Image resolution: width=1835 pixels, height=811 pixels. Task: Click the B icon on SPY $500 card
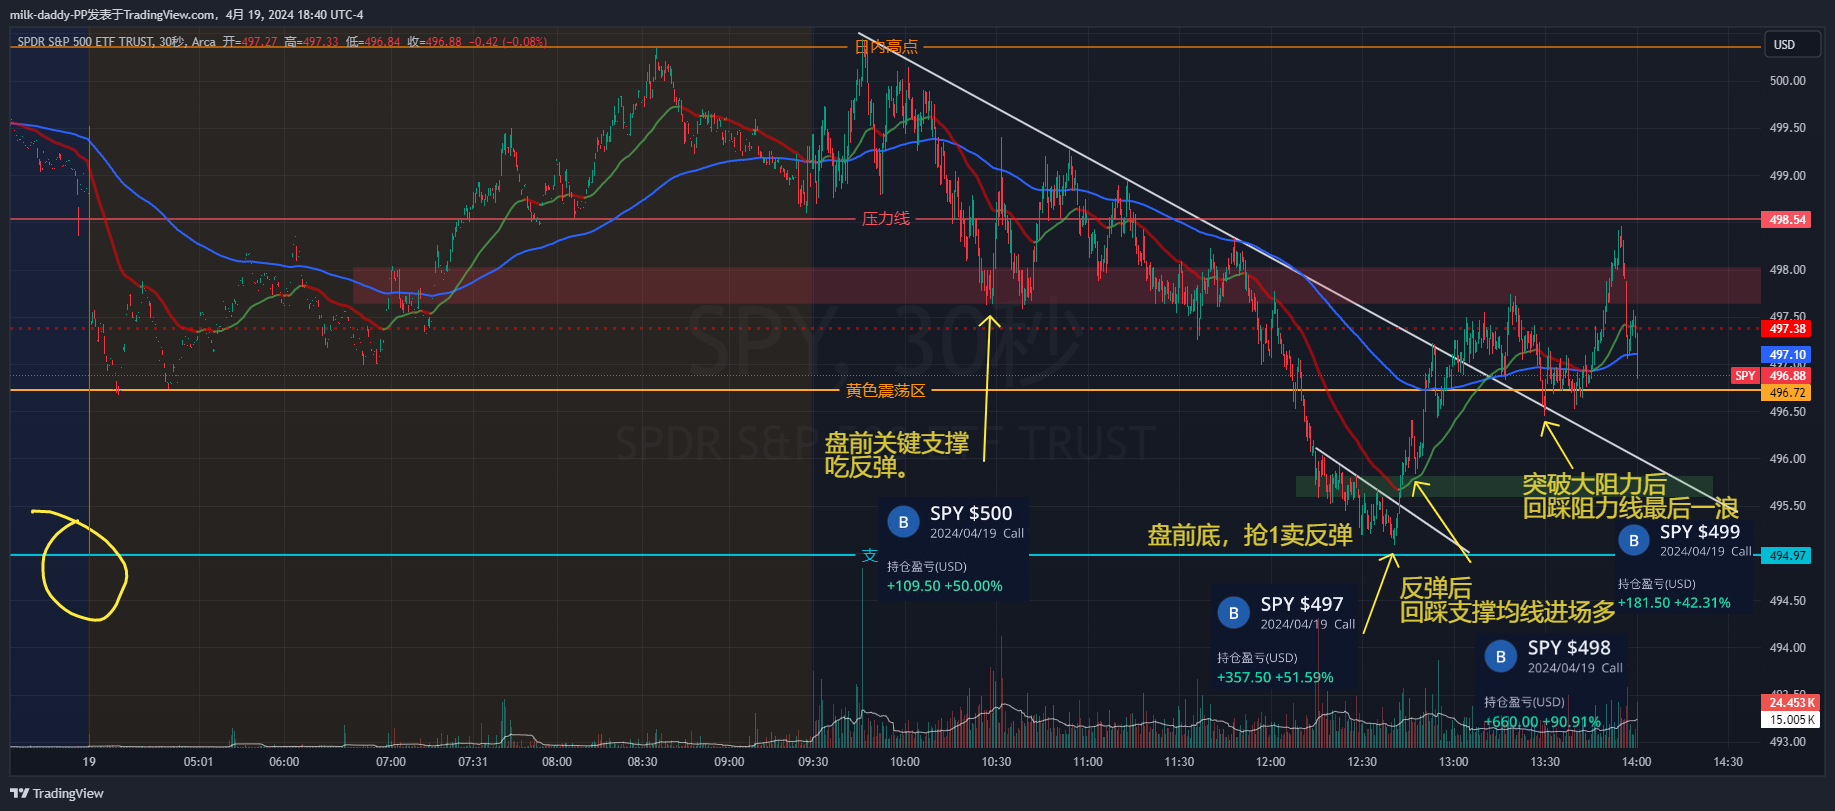point(903,522)
